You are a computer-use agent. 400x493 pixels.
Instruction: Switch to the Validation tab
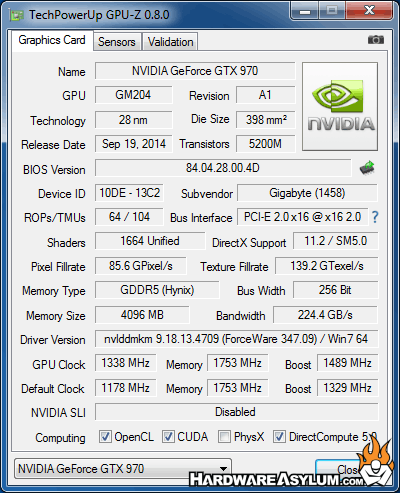point(170,42)
